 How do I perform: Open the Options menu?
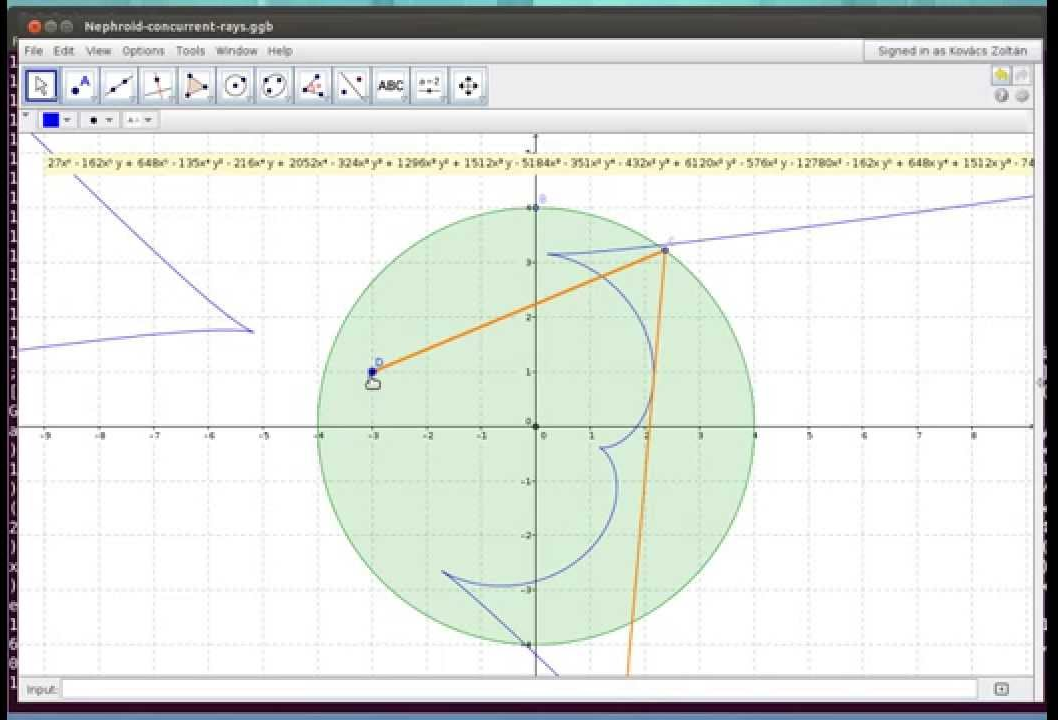pyautogui.click(x=143, y=51)
